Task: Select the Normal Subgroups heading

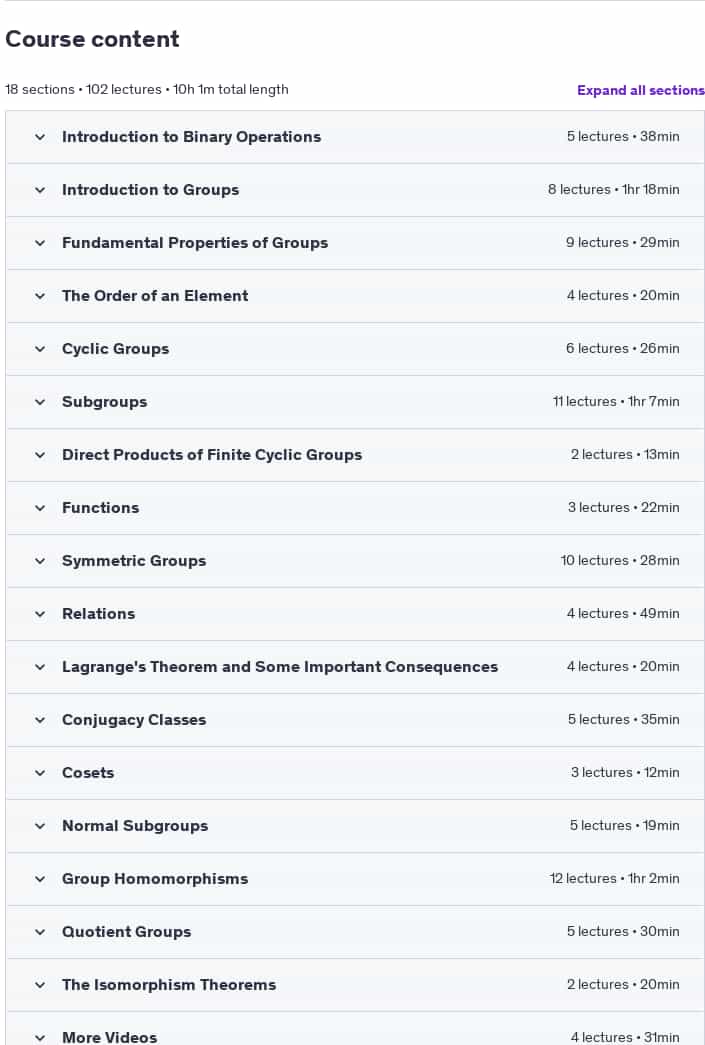Action: tap(135, 826)
